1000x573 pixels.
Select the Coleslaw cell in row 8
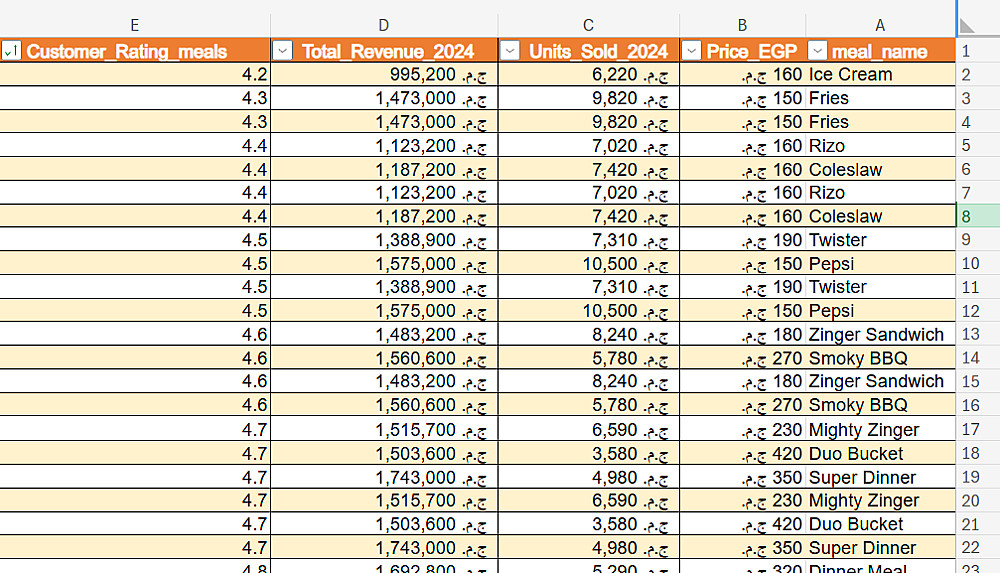click(881, 216)
